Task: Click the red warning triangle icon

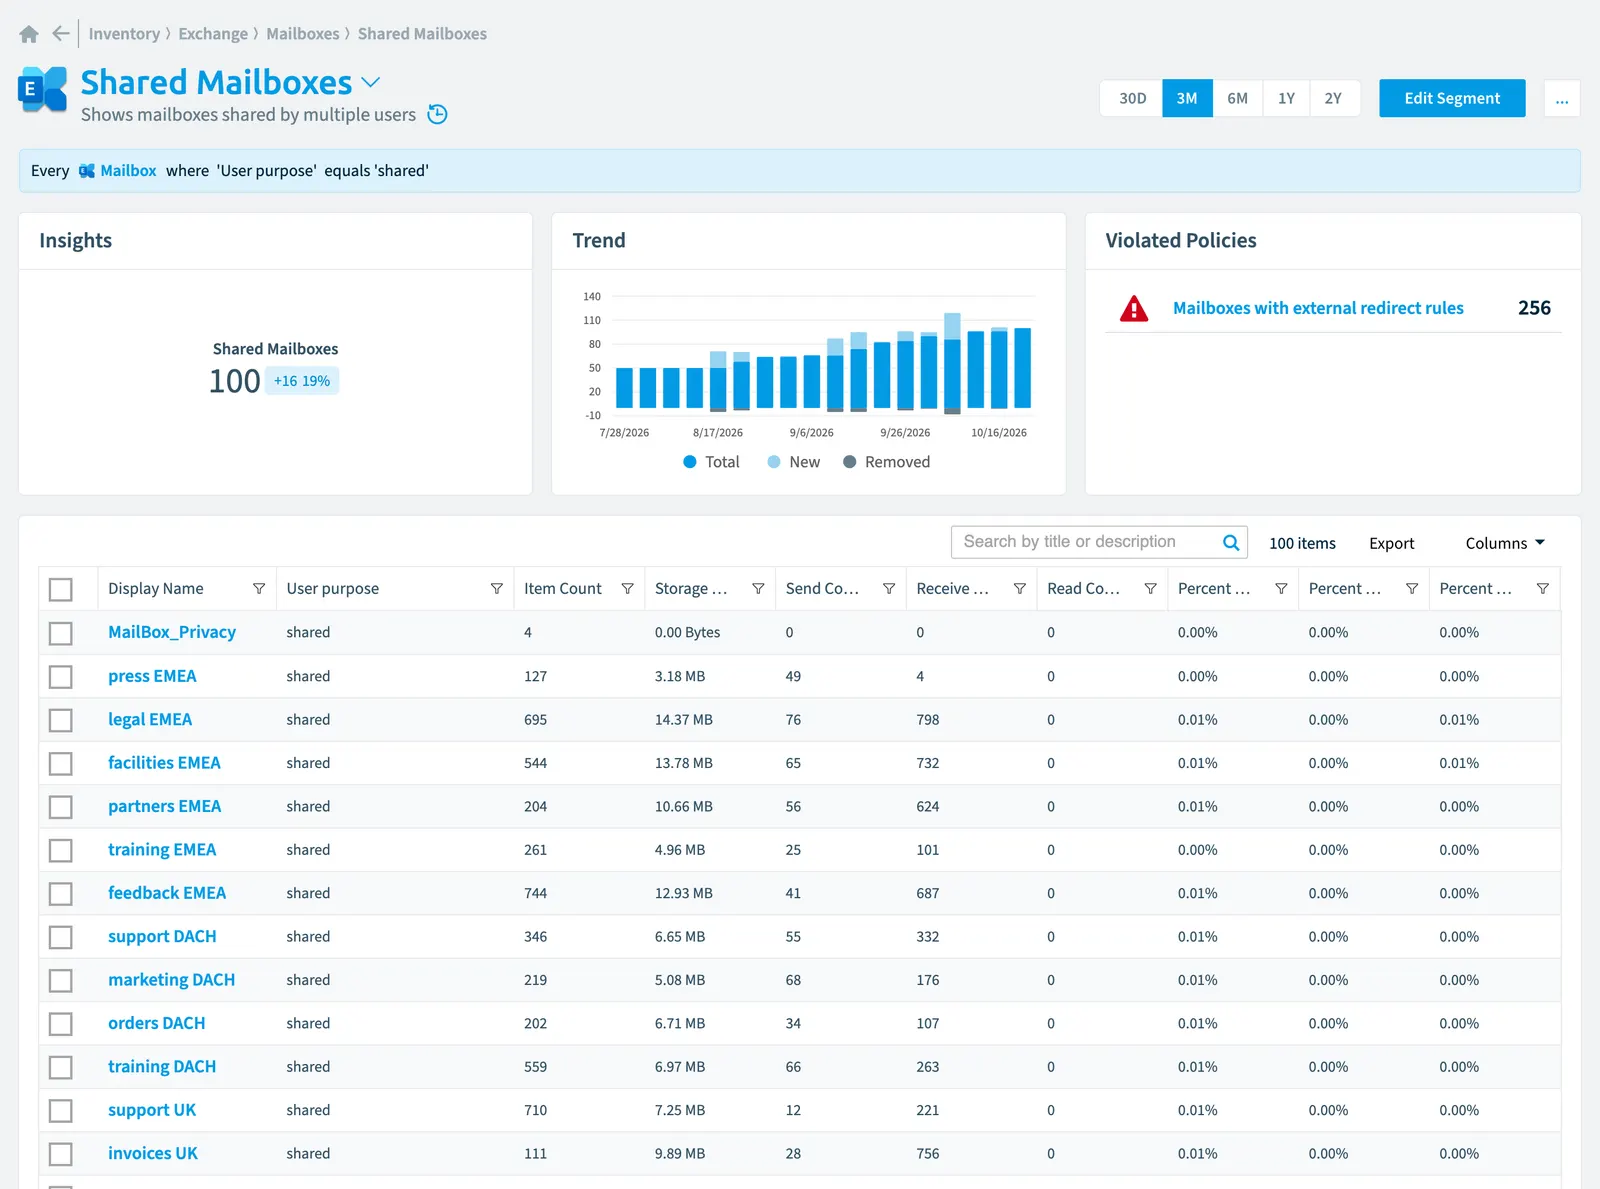Action: 1134,308
